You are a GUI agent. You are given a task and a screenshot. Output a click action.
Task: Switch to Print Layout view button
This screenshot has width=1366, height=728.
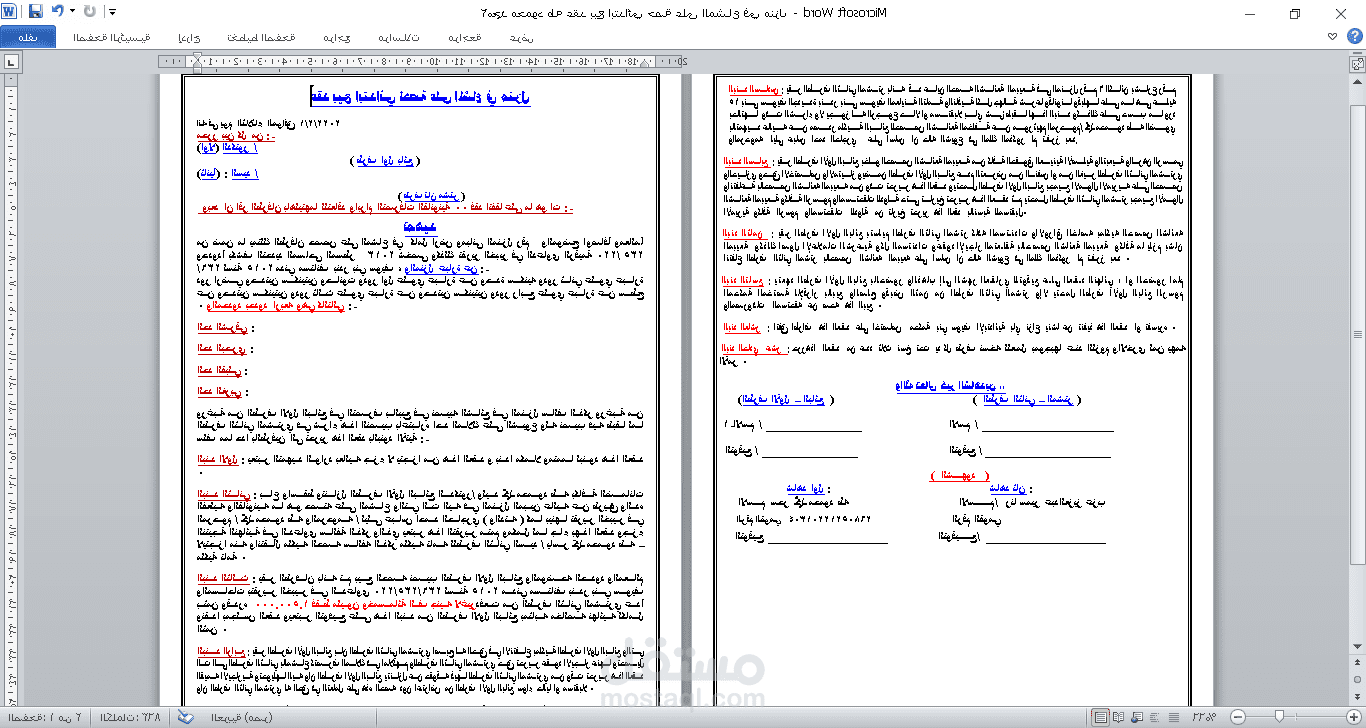1100,717
